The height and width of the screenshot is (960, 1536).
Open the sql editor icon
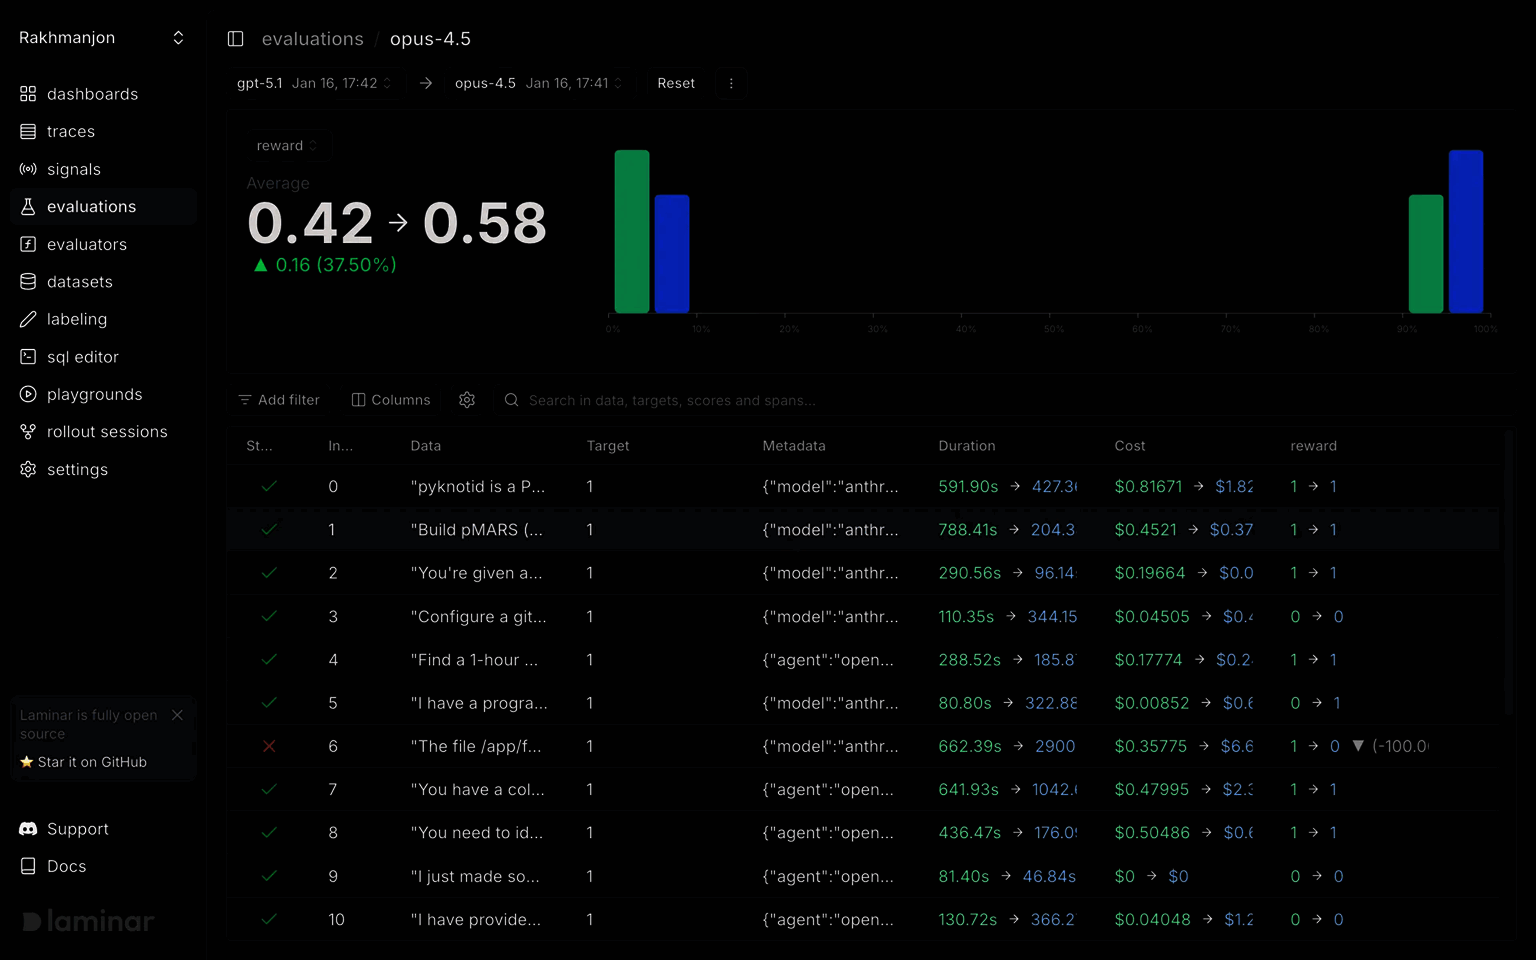tap(28, 357)
